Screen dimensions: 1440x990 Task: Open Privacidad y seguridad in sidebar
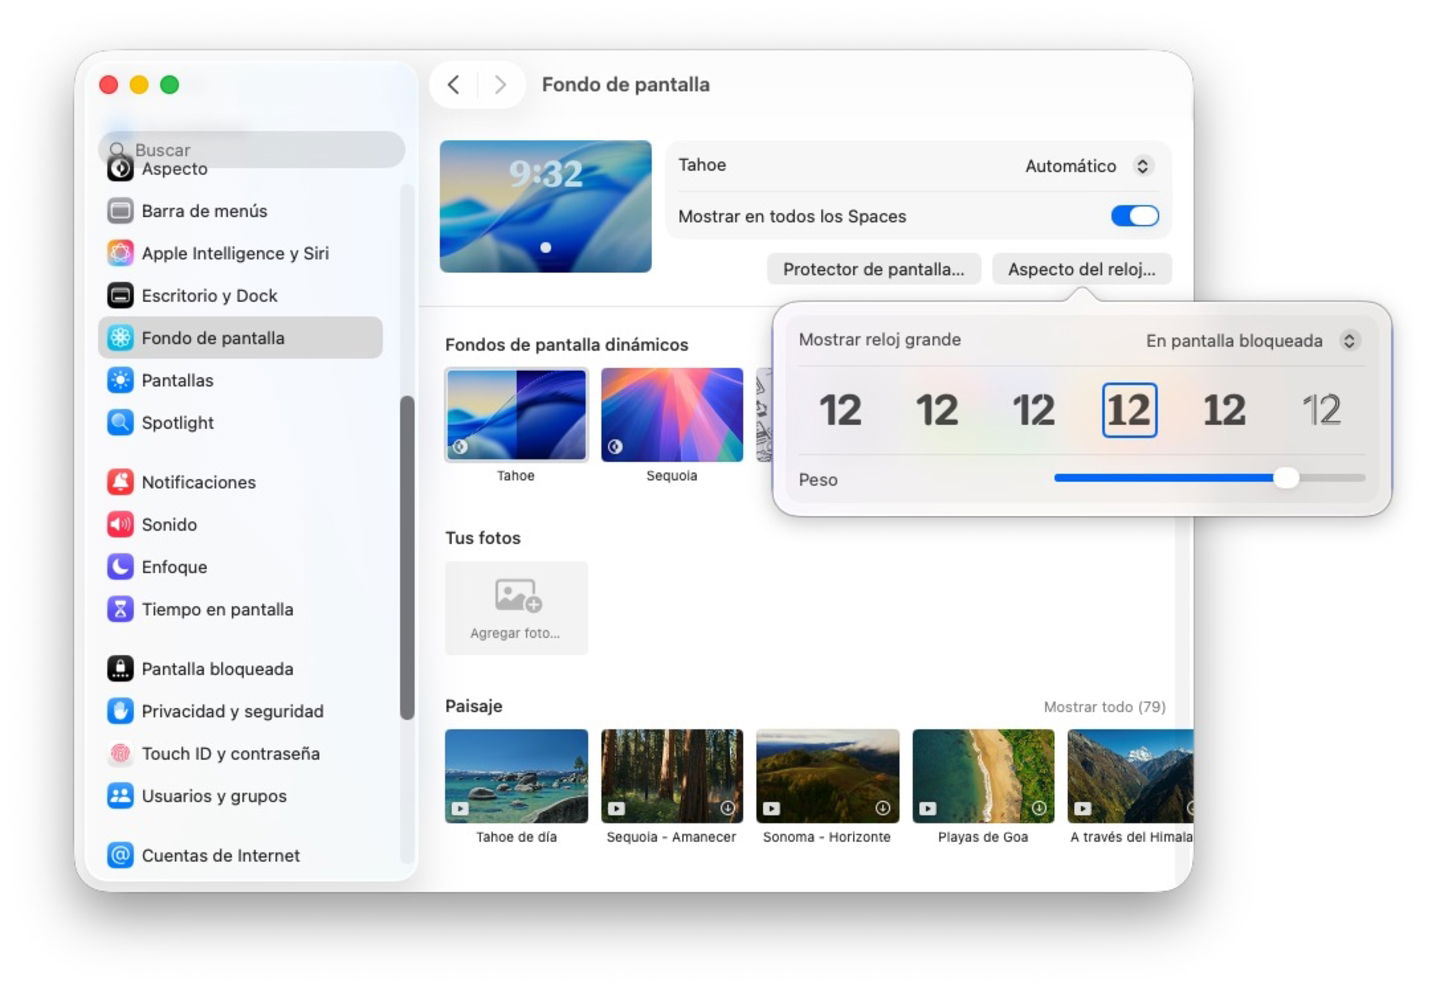(x=232, y=711)
